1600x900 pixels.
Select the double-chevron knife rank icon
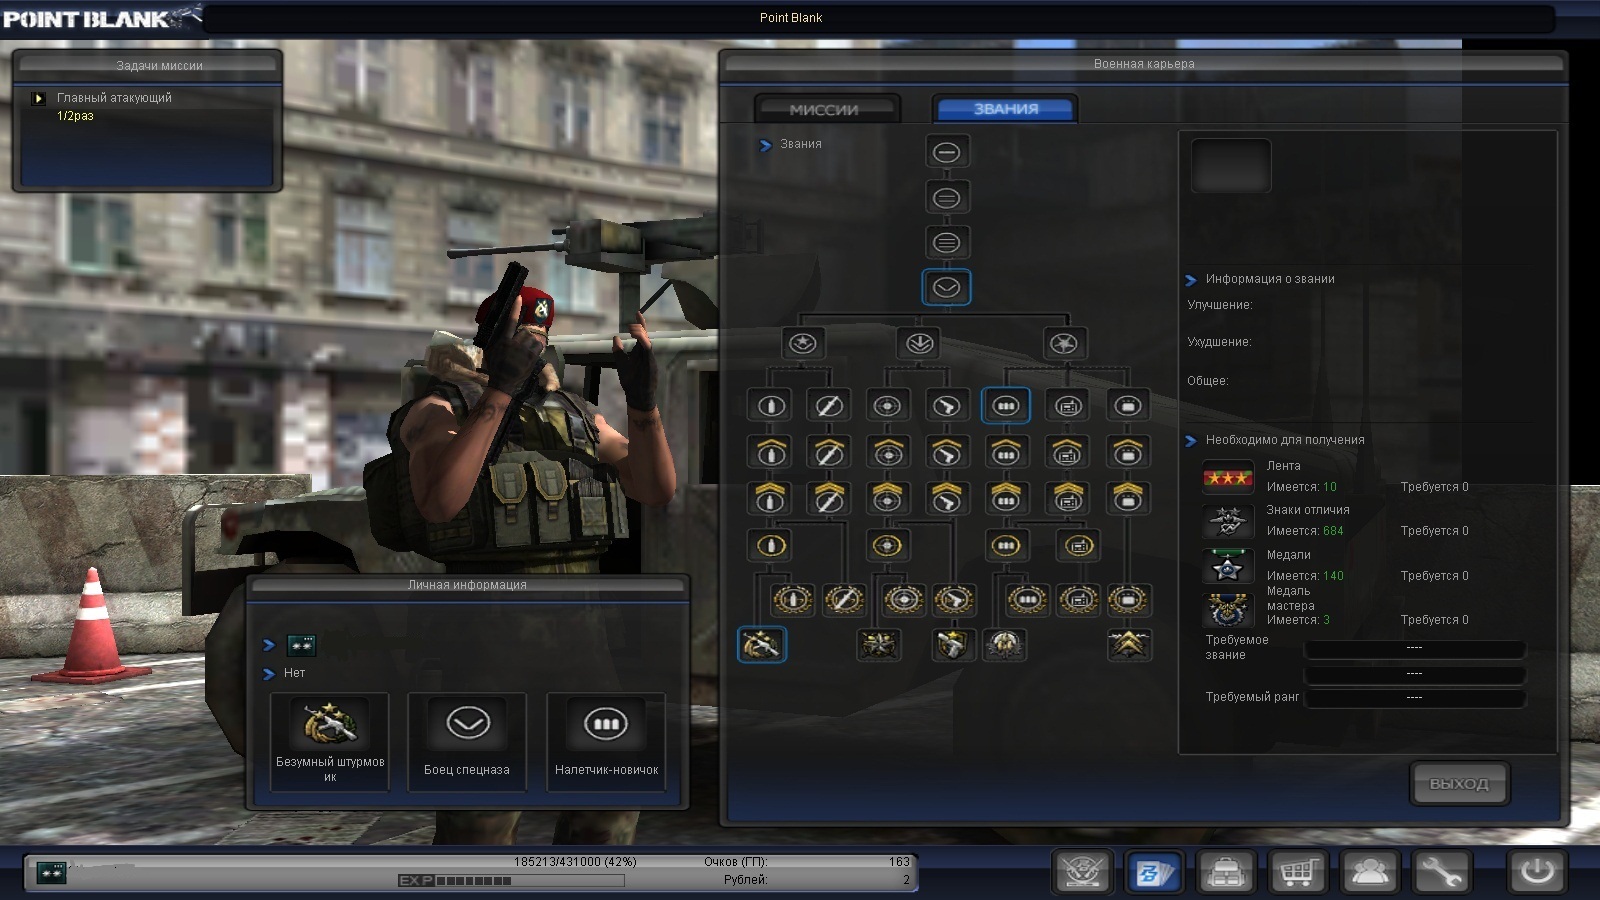click(829, 498)
